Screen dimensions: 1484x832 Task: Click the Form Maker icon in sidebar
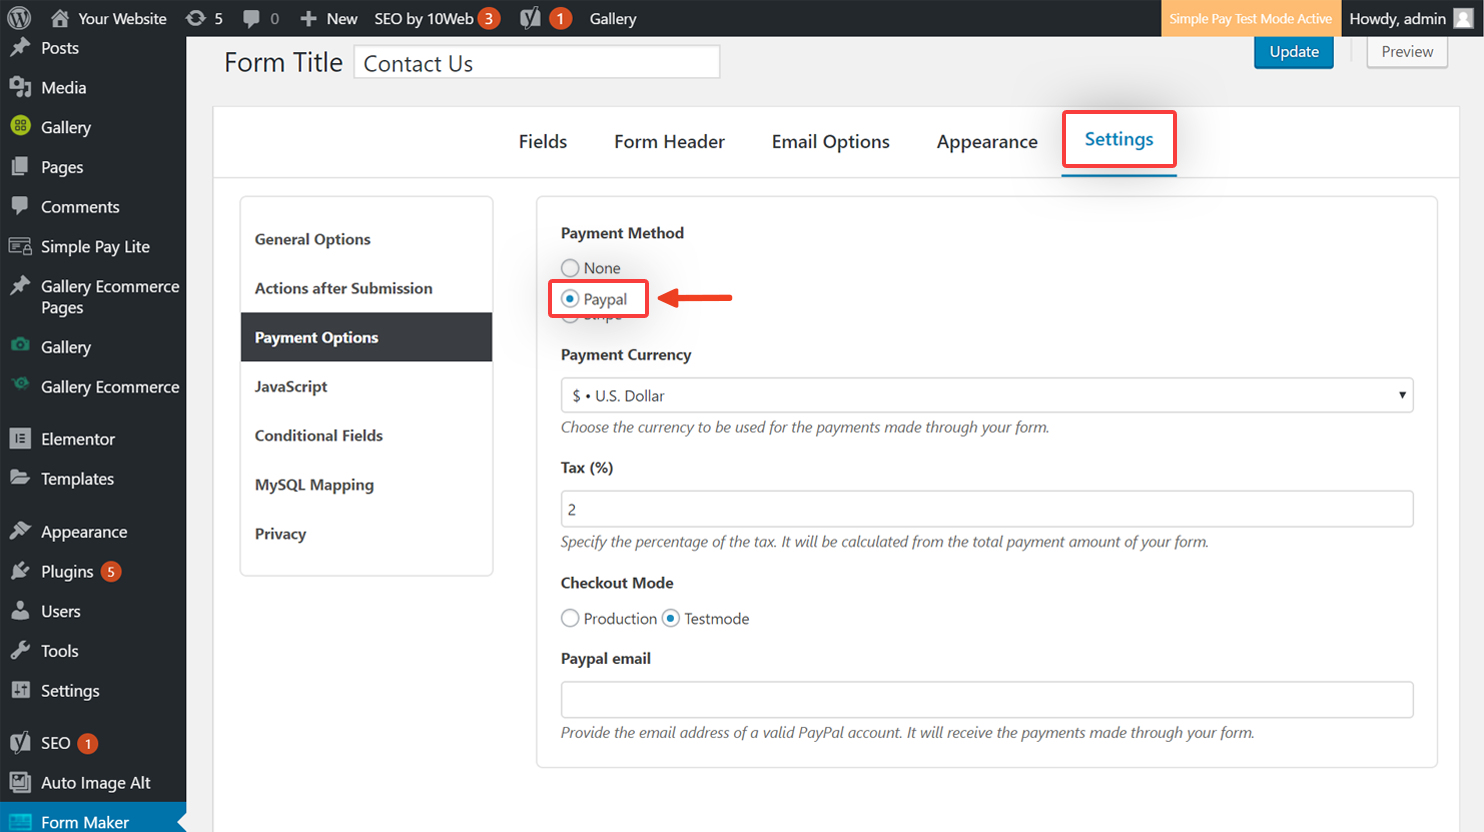20,822
